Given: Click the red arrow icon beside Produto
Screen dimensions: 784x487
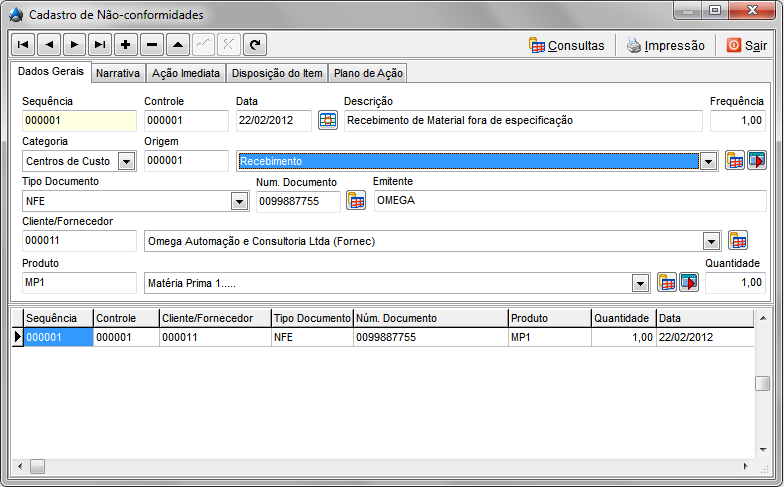Looking at the screenshot, I should [x=689, y=283].
